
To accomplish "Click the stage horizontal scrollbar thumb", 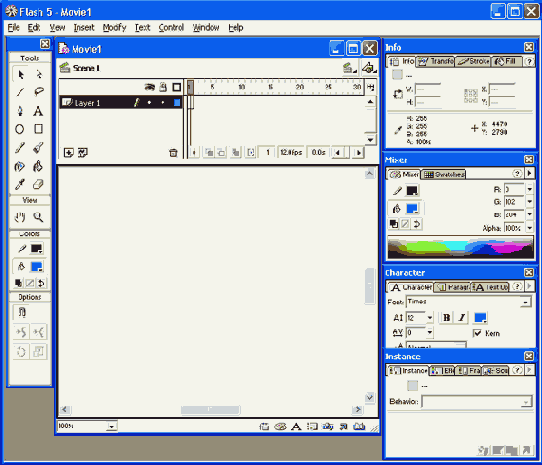I will [211, 410].
